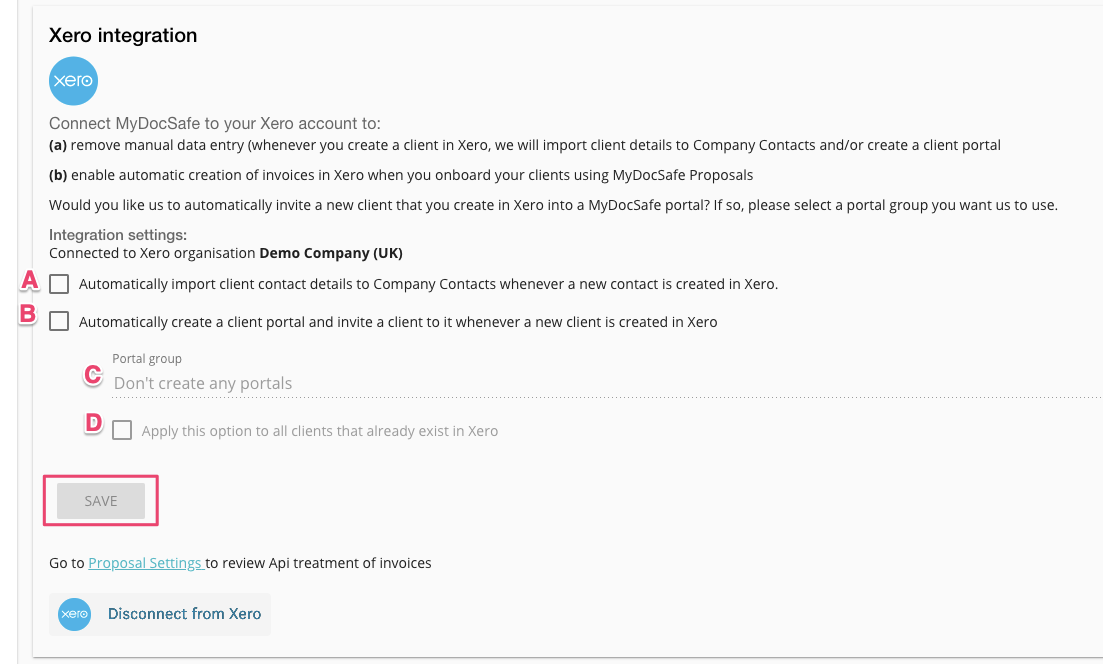Screen dimensions: 1103x664
Task: Click the small Xero icon beside Disconnect
Action: pos(75,614)
